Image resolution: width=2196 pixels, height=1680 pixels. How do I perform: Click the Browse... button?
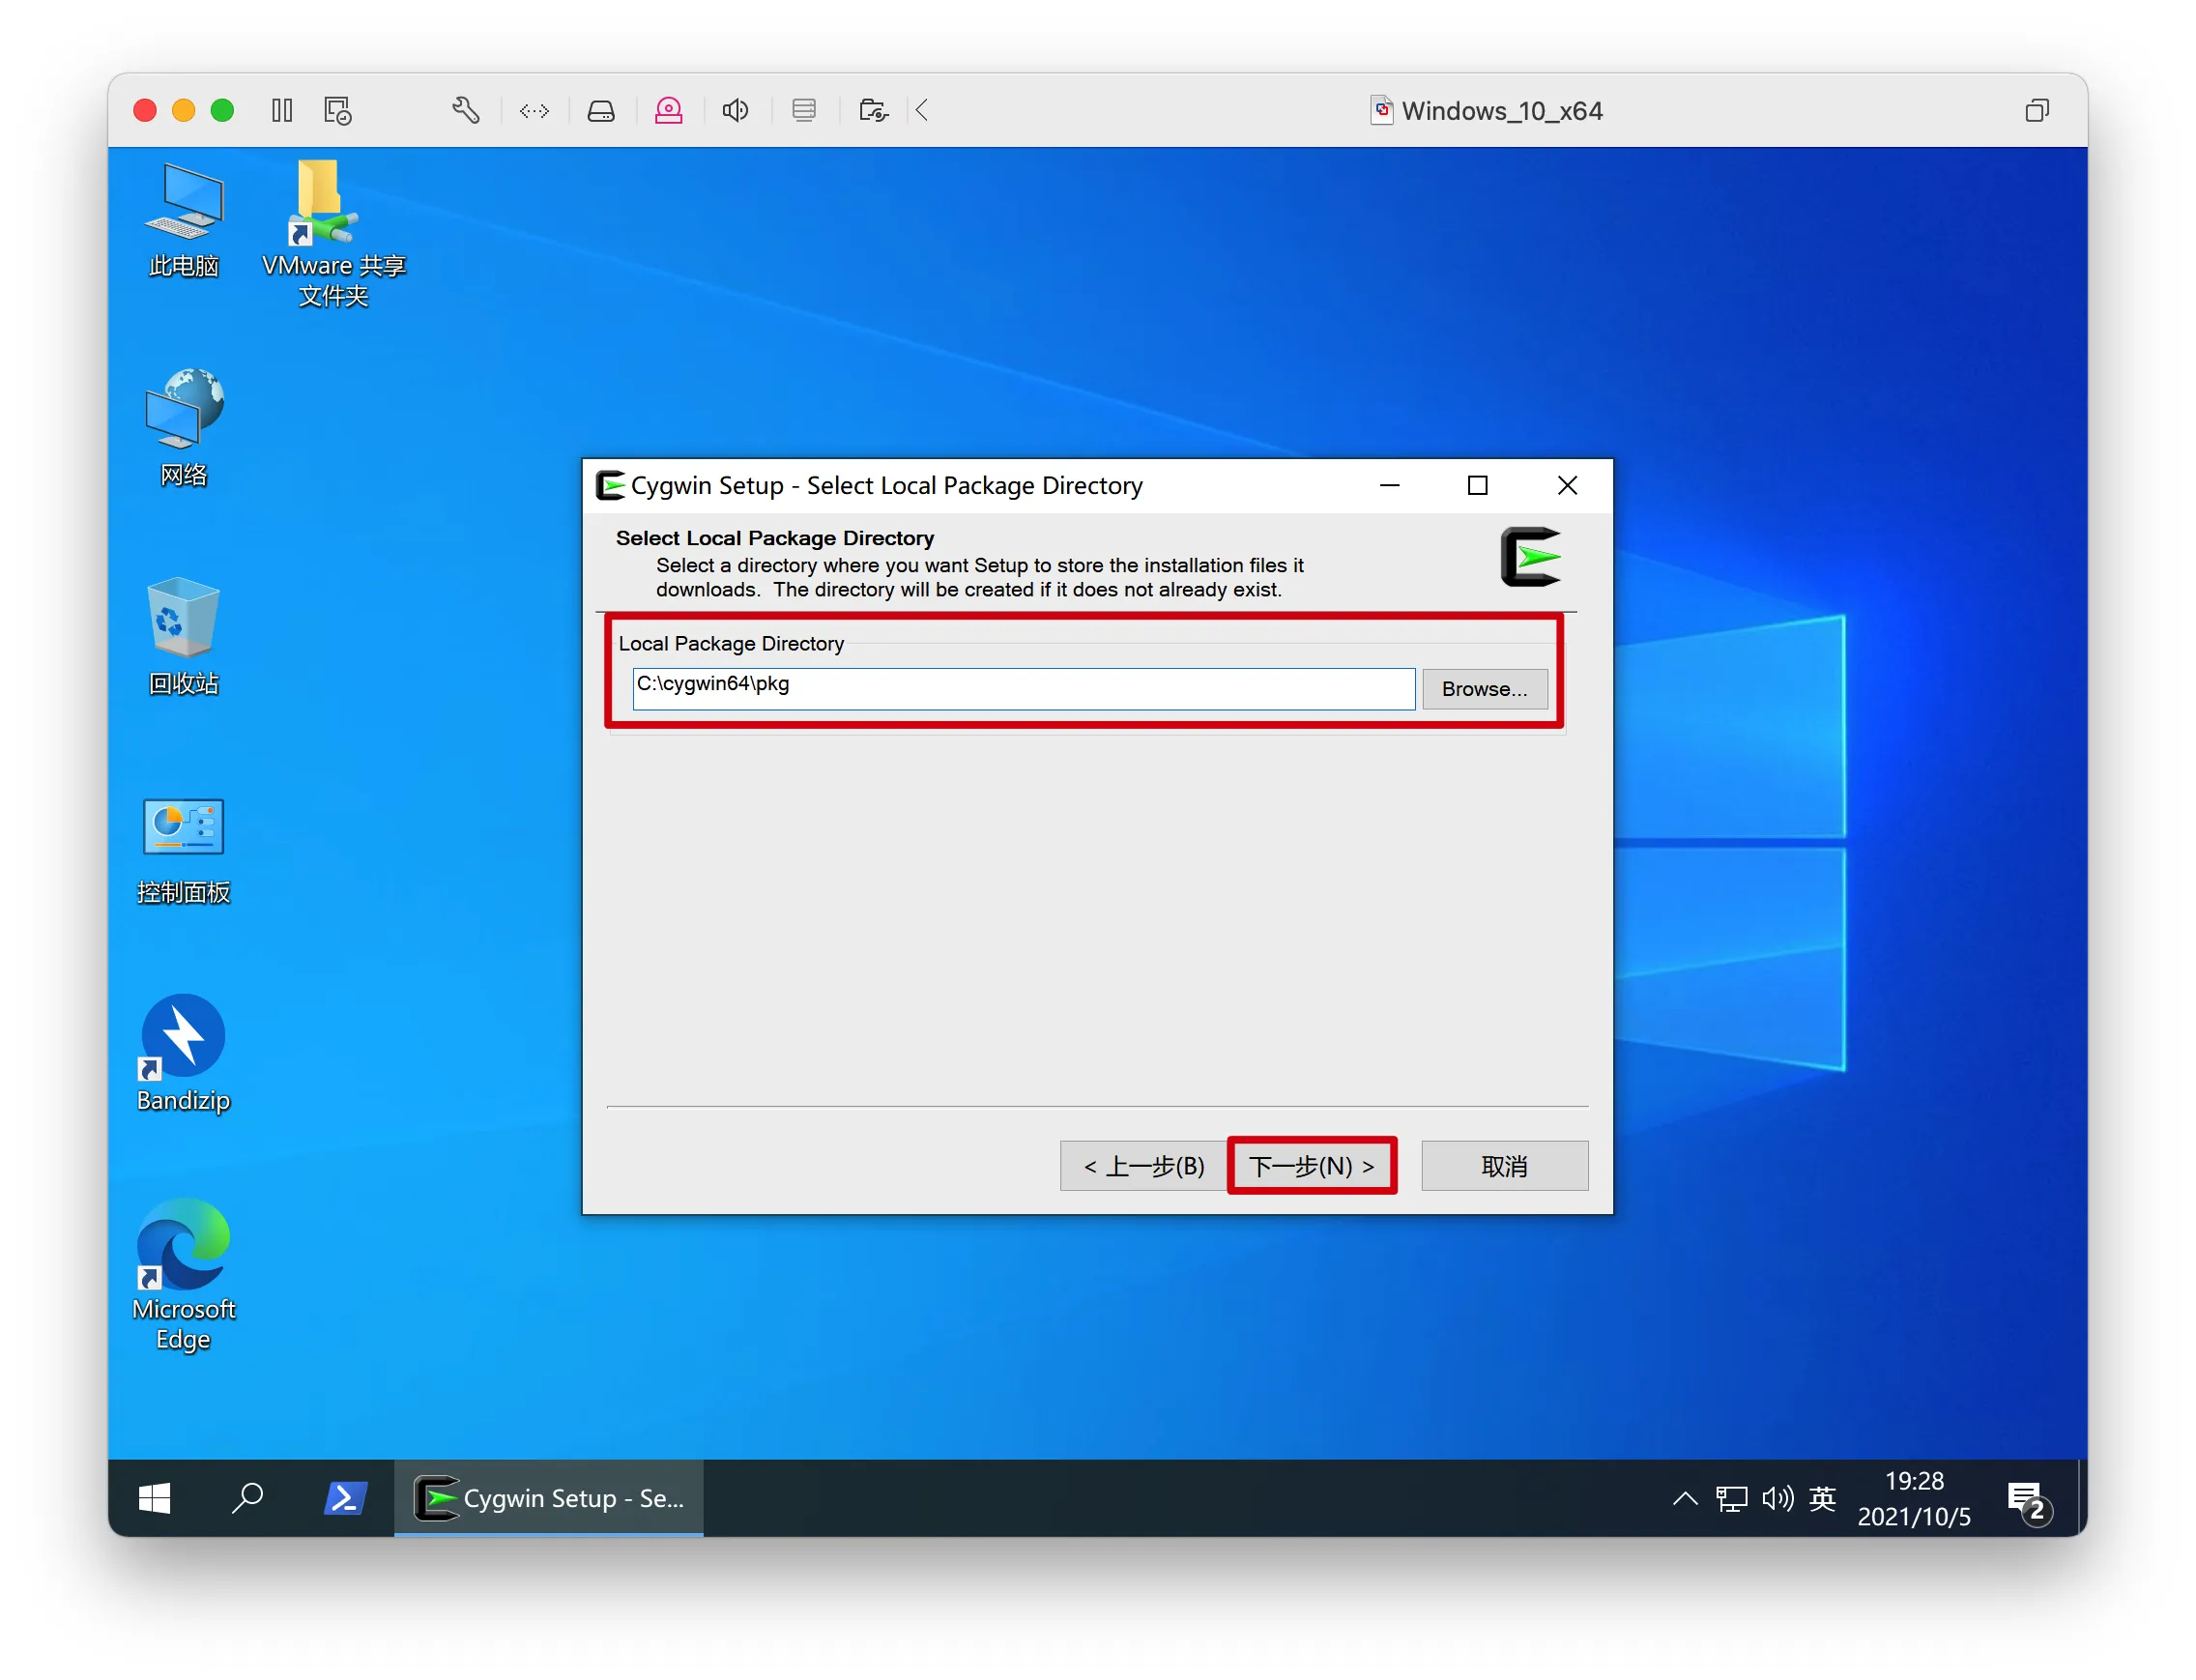point(1484,689)
